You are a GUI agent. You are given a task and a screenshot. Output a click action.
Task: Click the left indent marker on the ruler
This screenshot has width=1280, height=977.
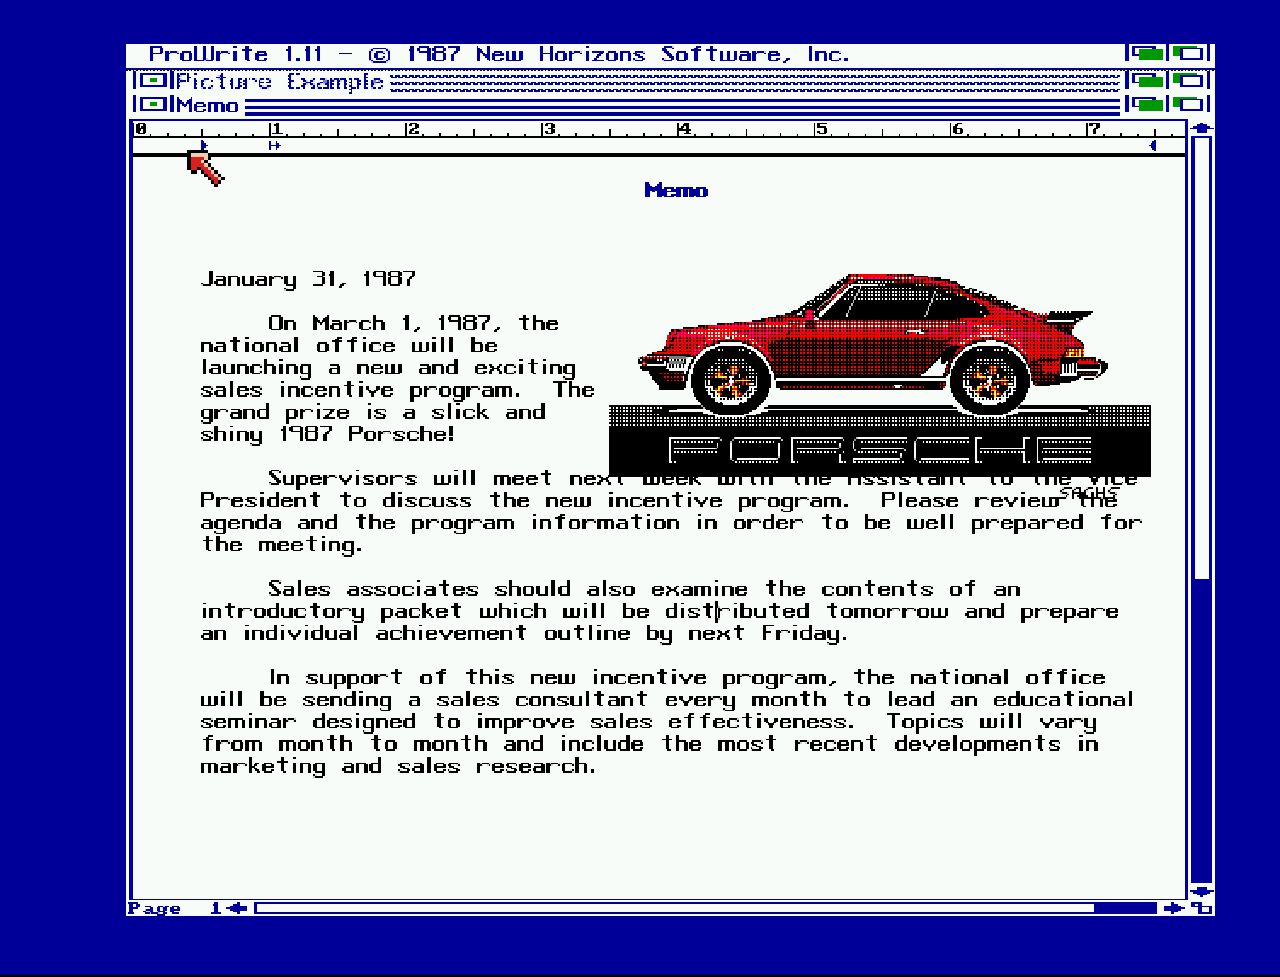click(x=204, y=146)
